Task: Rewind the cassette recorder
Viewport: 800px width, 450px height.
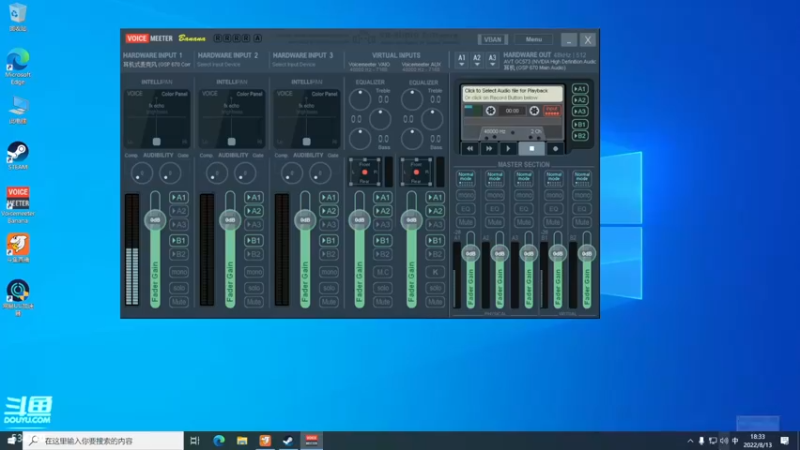Action: point(470,148)
